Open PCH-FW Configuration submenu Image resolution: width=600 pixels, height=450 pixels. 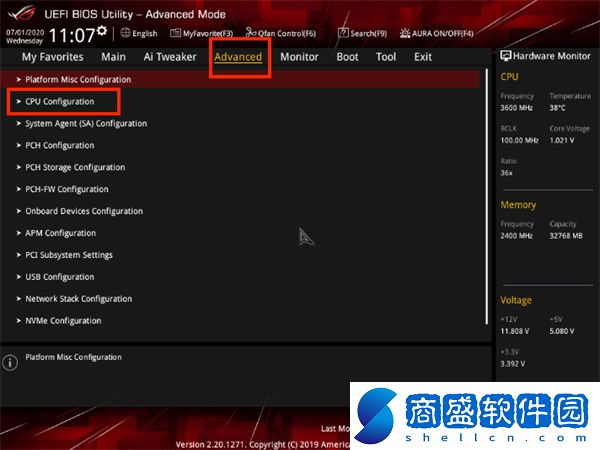[67, 189]
